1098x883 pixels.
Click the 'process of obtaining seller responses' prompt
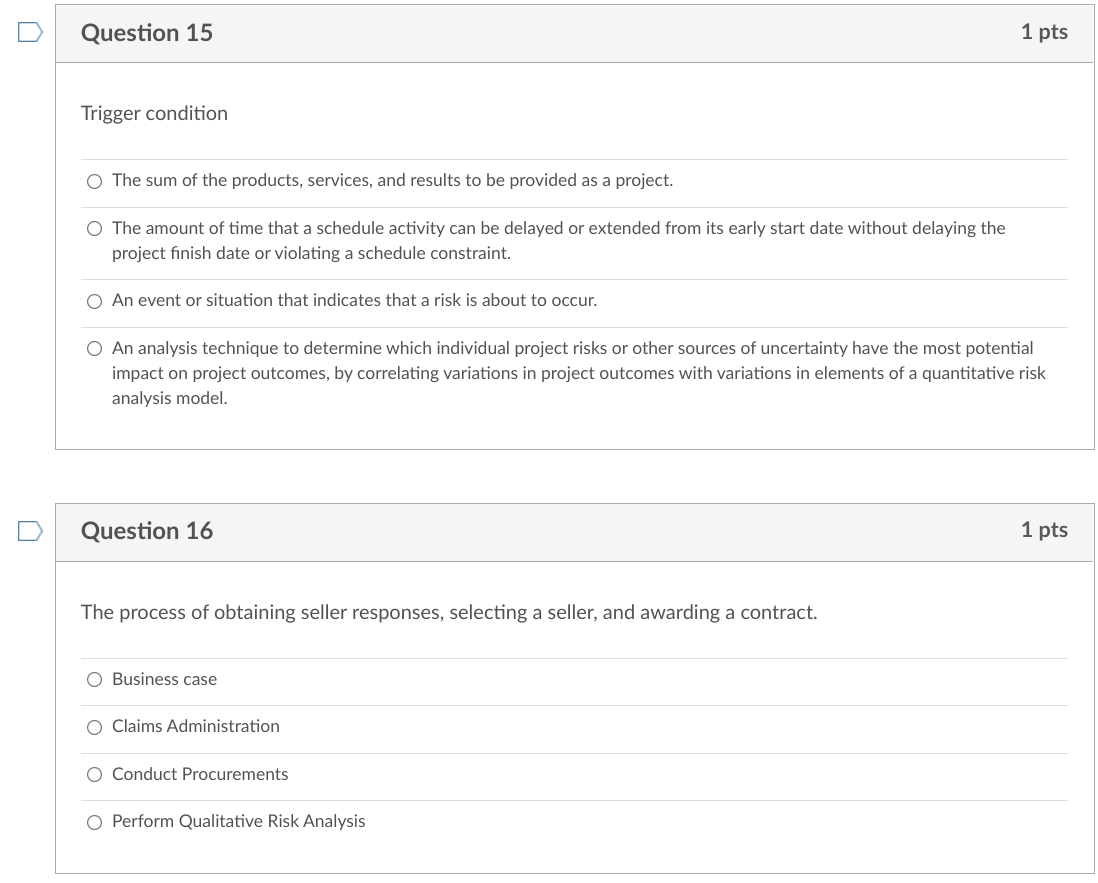pos(449,612)
